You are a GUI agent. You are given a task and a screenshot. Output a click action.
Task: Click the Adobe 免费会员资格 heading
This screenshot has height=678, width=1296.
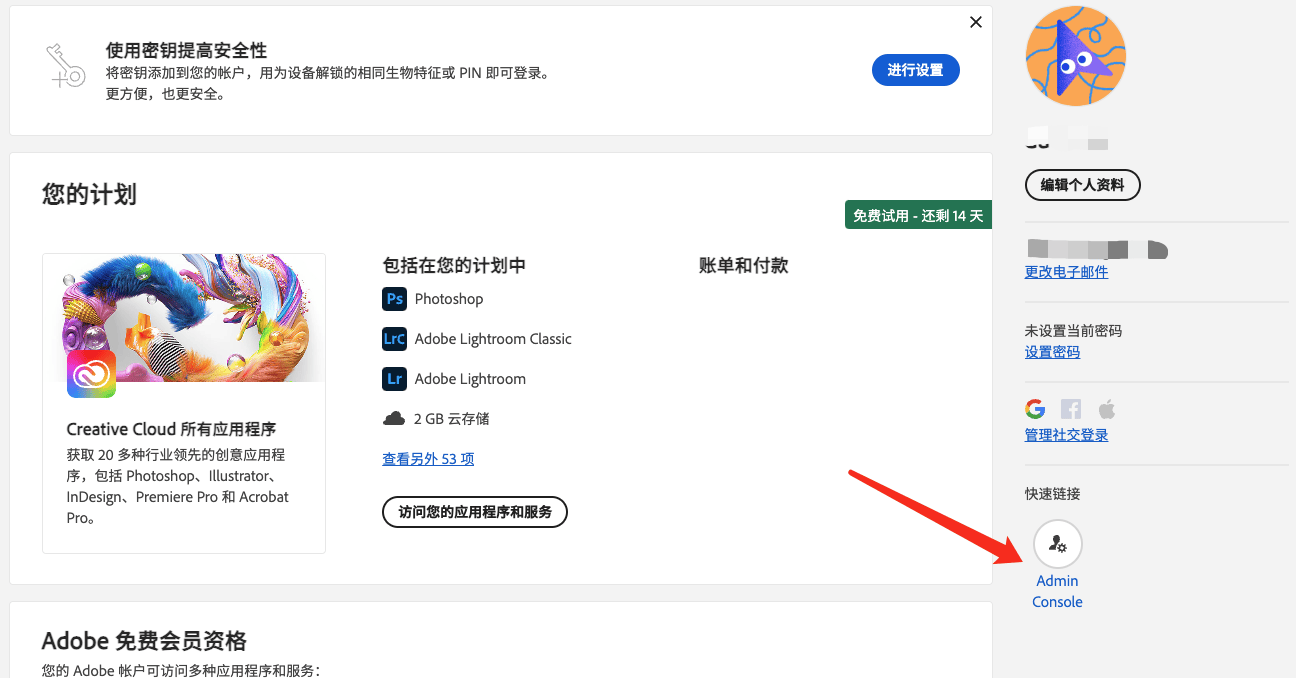[x=144, y=641]
